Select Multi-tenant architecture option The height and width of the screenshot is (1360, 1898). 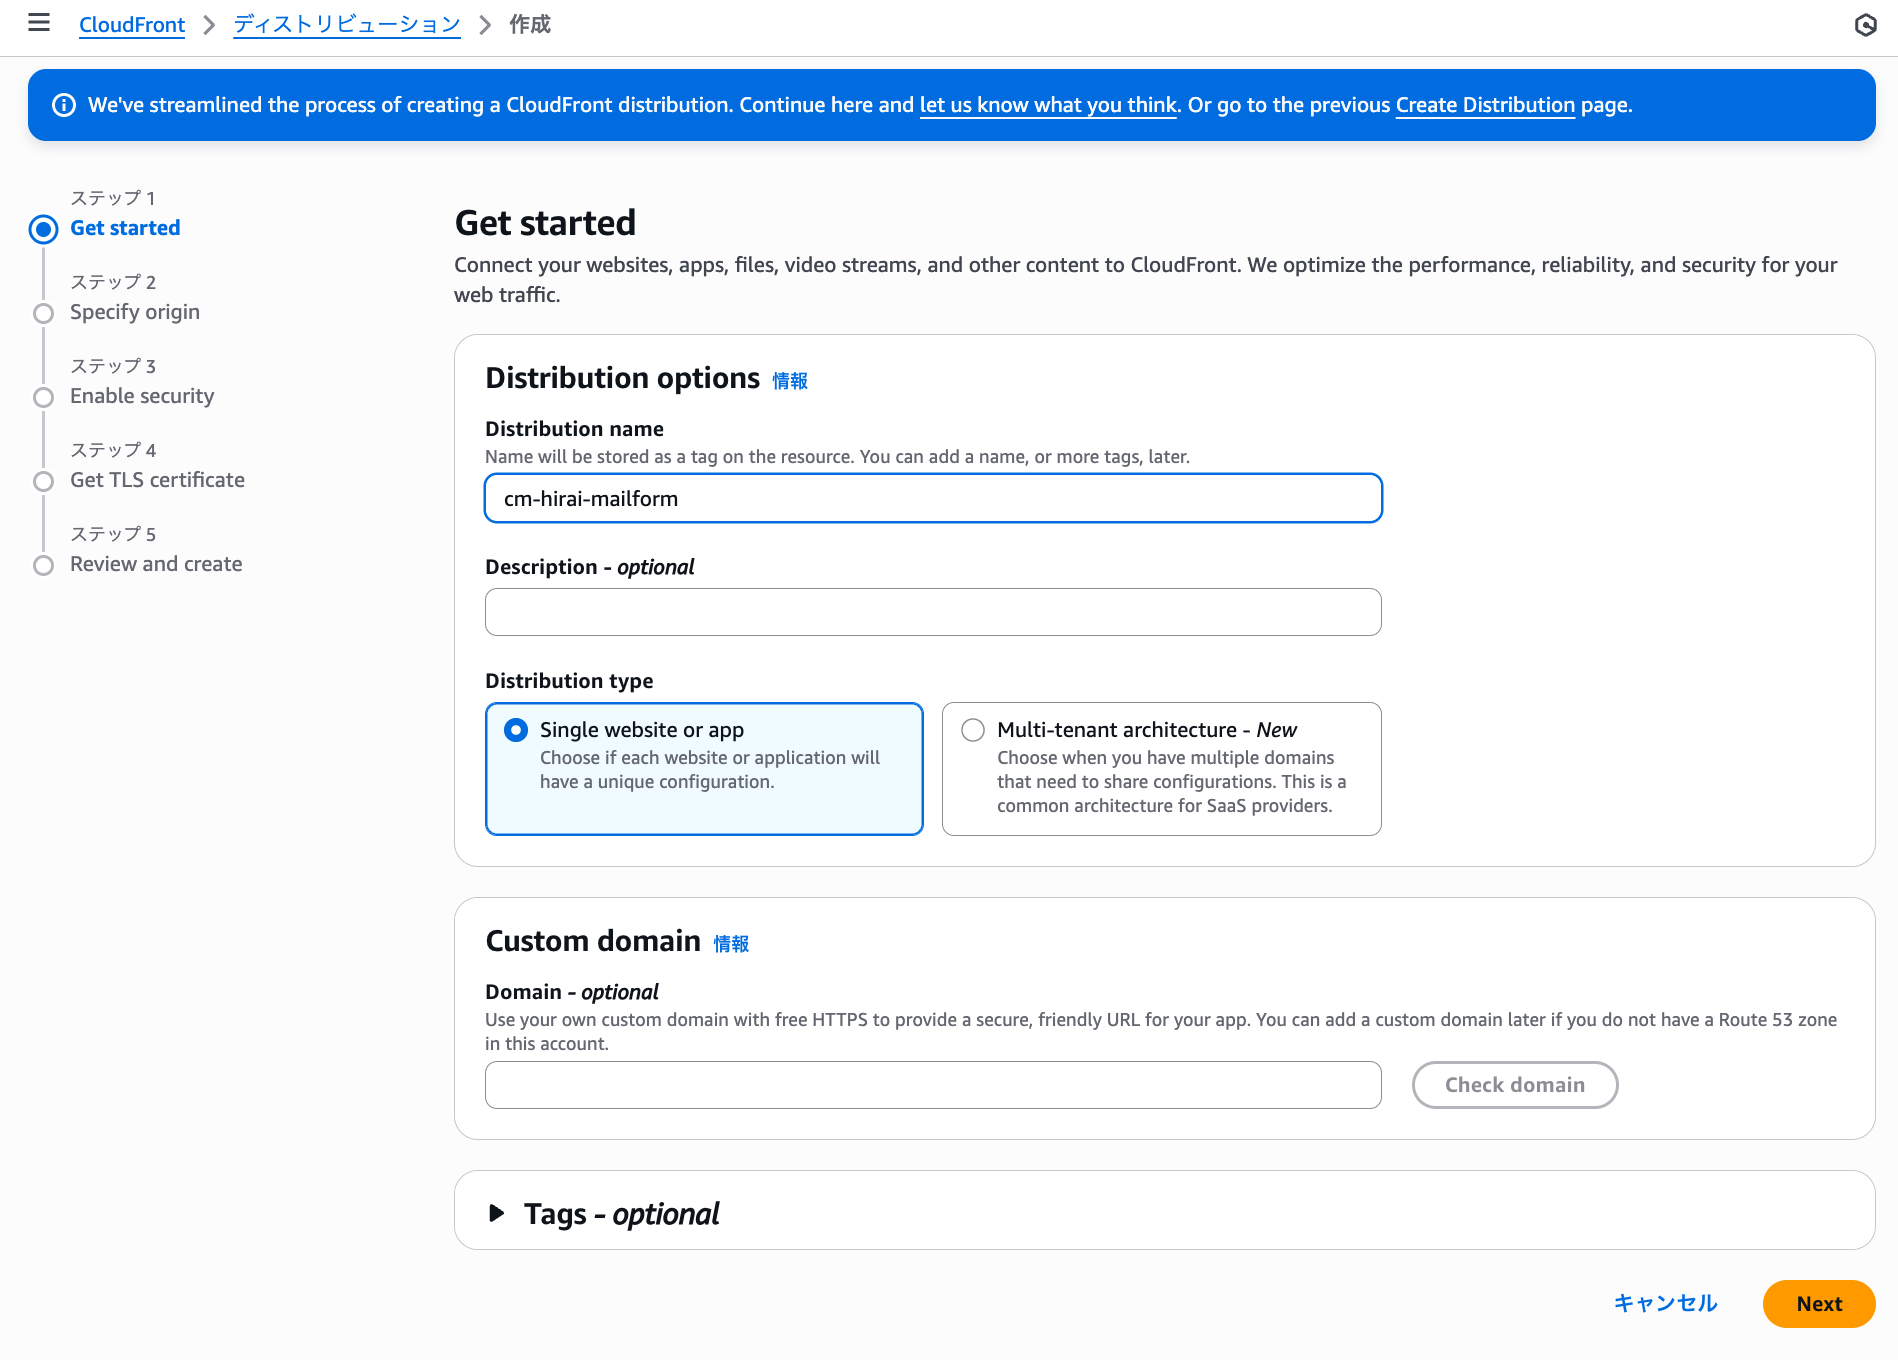[x=1162, y=769]
